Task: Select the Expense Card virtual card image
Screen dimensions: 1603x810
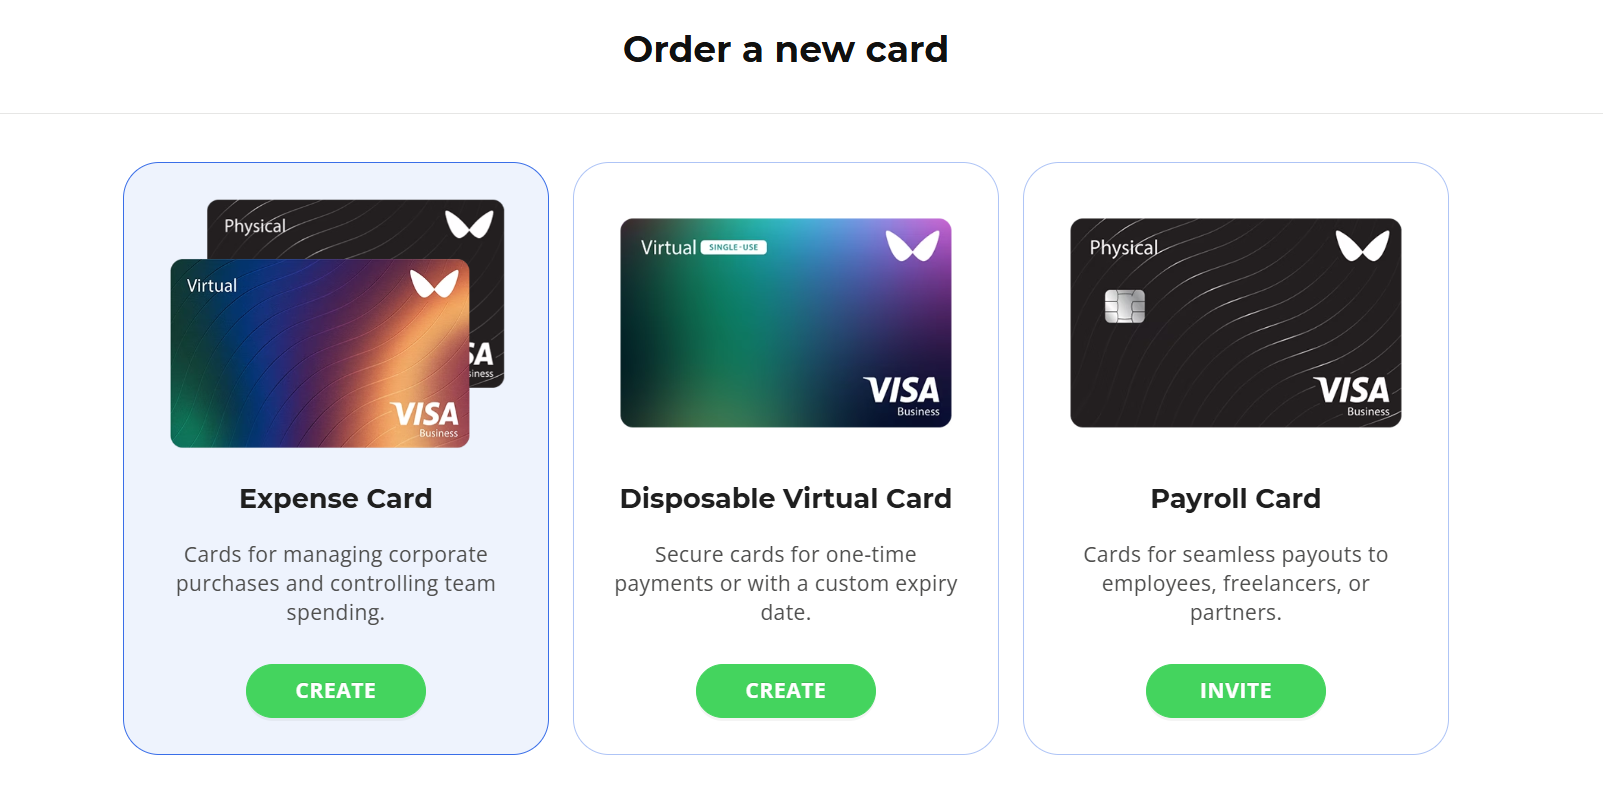Action: (x=320, y=353)
